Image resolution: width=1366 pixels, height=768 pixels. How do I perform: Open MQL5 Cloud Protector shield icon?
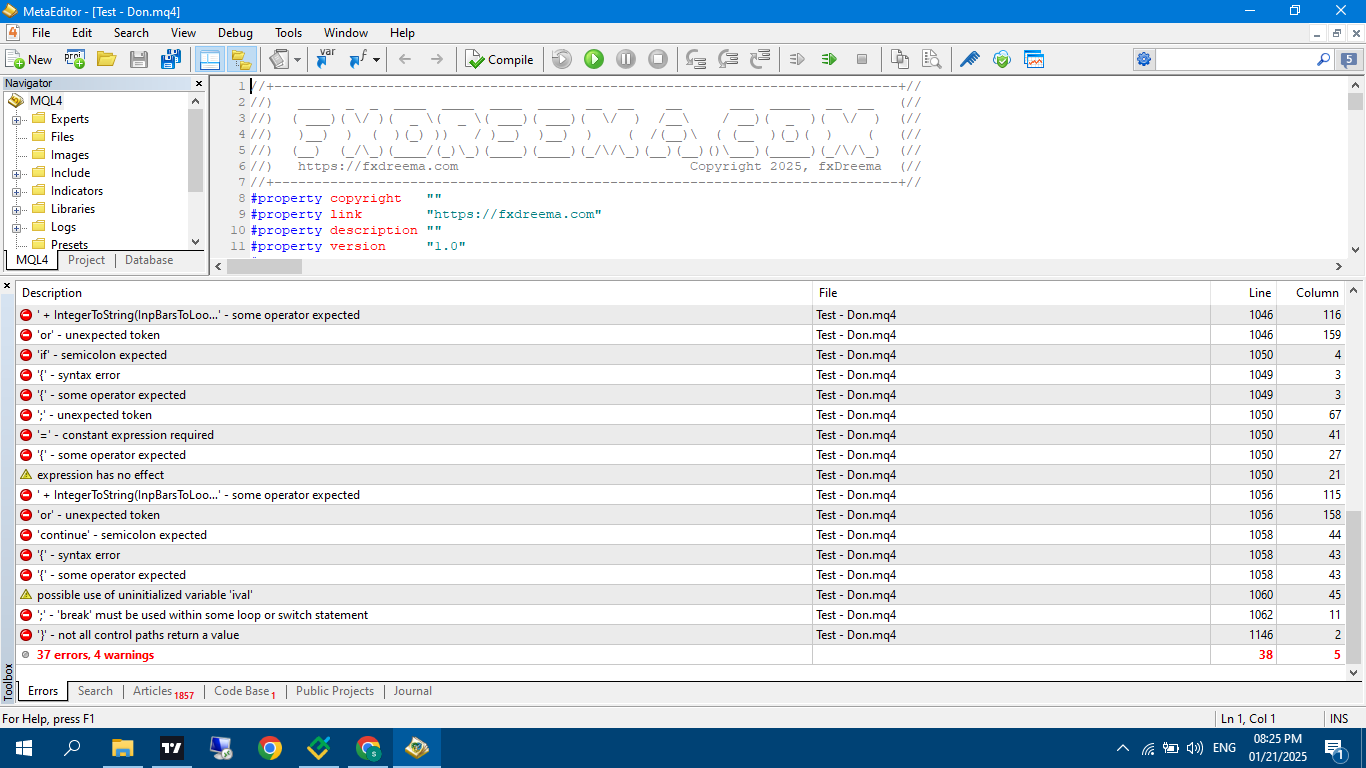(x=1002, y=60)
